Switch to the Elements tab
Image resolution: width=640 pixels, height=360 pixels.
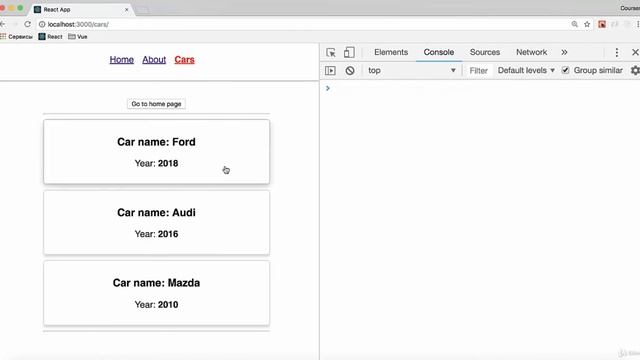click(x=391, y=52)
